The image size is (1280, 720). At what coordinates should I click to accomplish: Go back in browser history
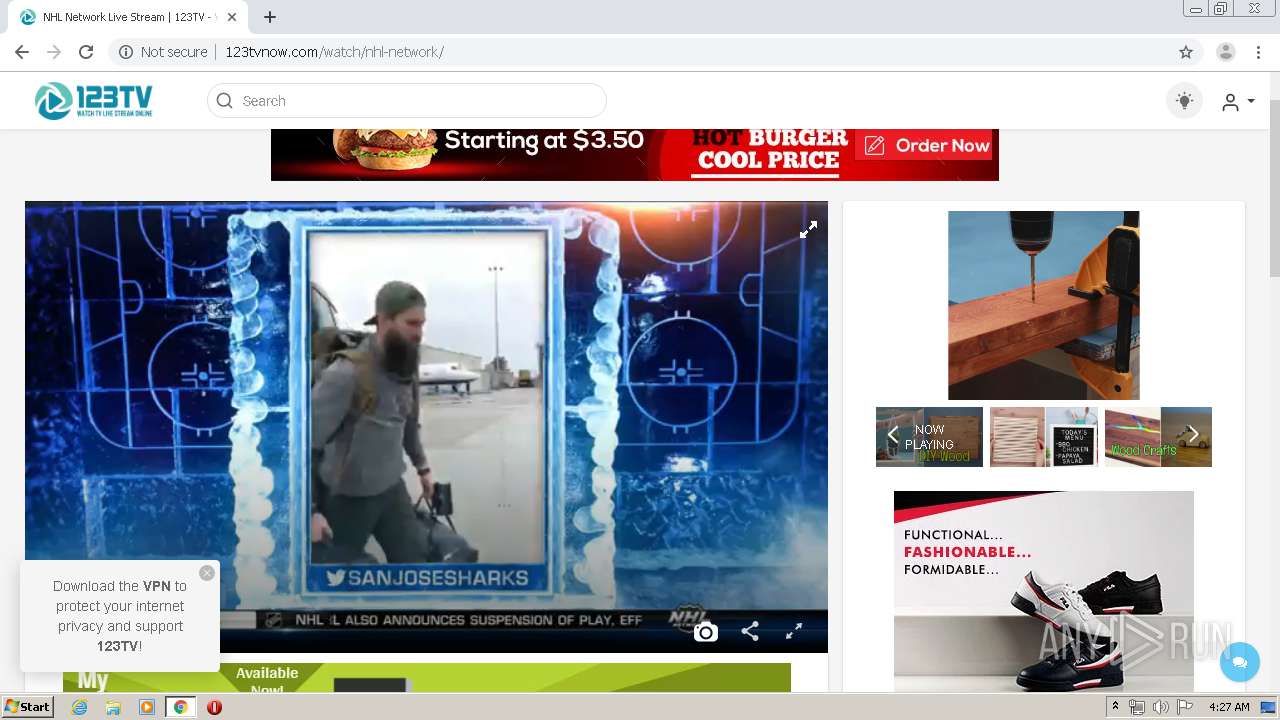22,52
